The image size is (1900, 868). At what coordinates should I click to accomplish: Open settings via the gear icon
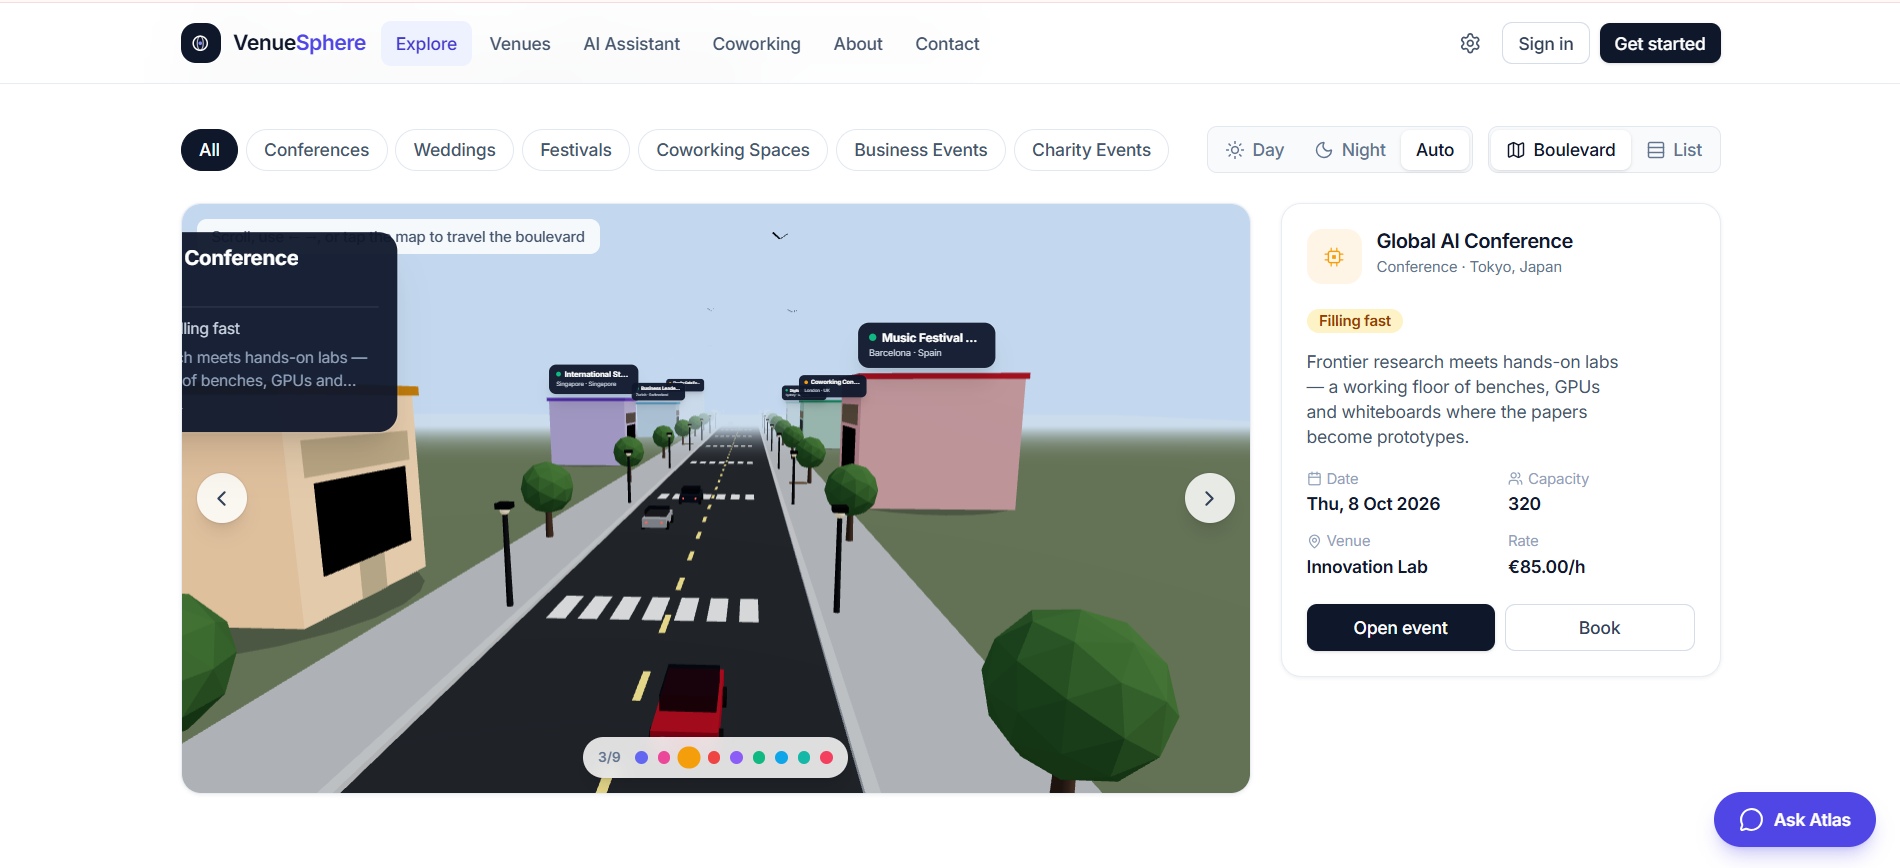(1470, 43)
